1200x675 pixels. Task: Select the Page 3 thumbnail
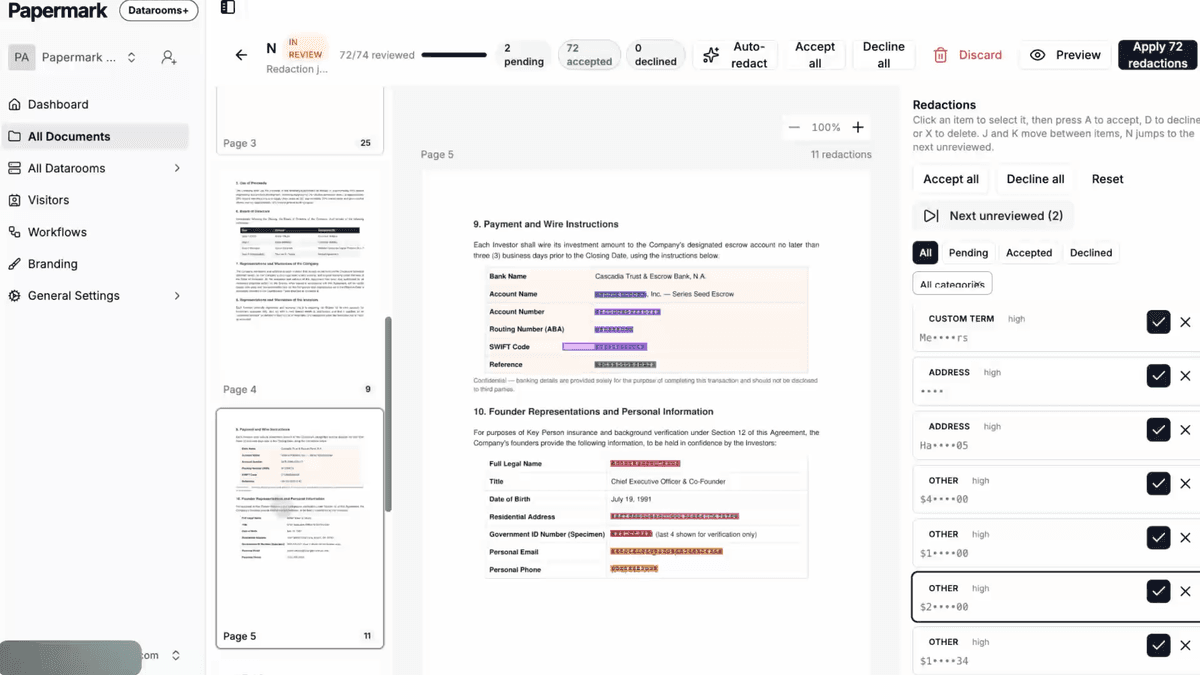point(300,120)
